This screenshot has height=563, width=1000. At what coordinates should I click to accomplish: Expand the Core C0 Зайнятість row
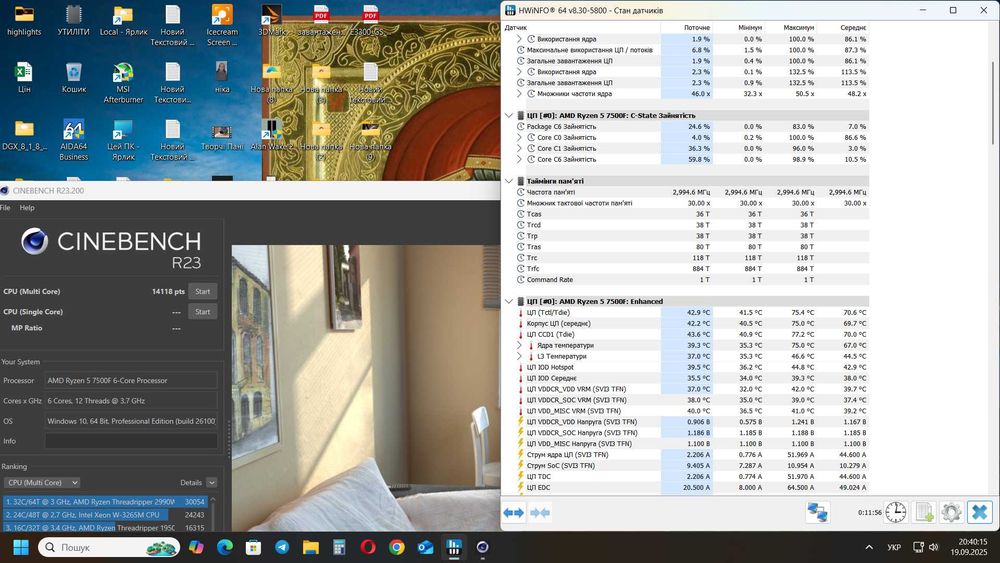(x=519, y=137)
